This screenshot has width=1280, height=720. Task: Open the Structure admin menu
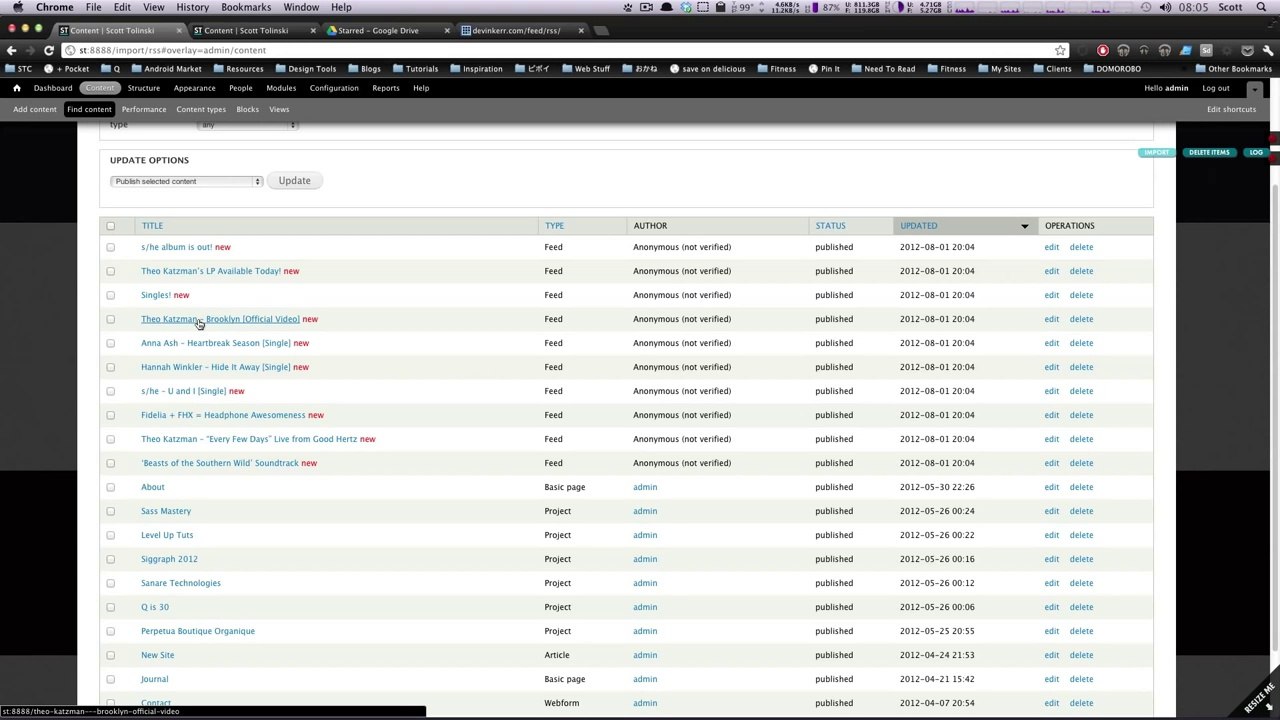(143, 88)
